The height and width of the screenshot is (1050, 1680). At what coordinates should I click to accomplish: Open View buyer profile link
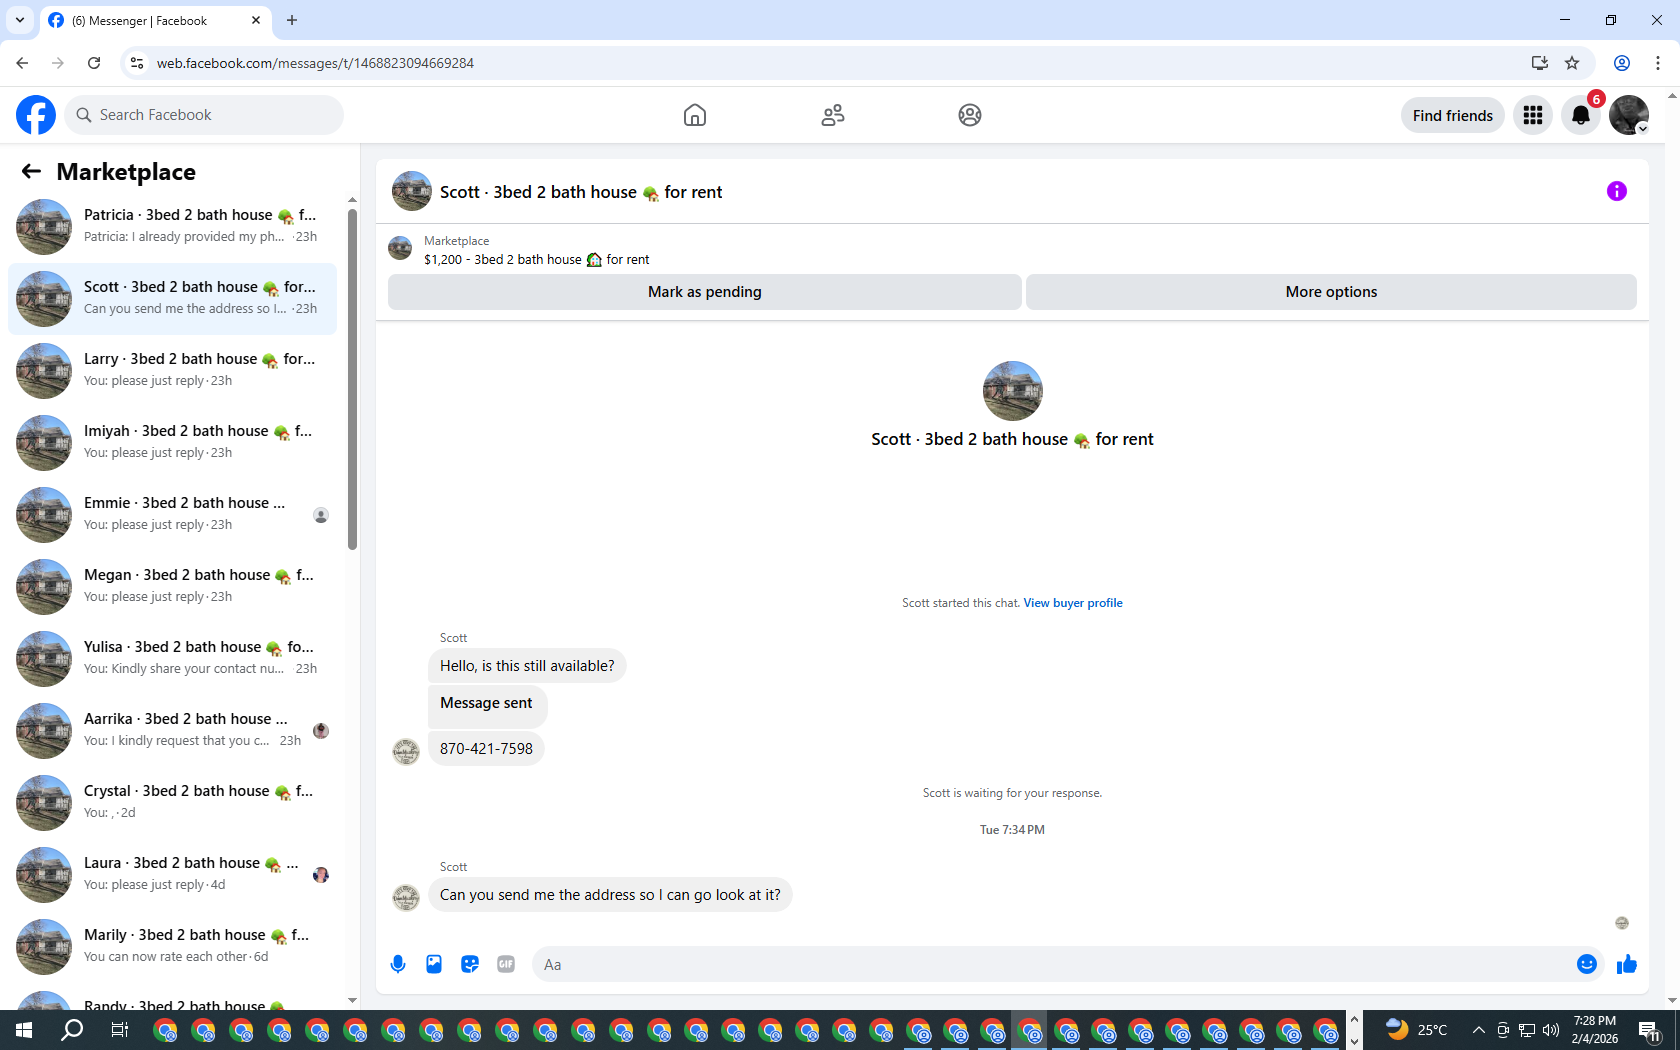pyautogui.click(x=1073, y=603)
